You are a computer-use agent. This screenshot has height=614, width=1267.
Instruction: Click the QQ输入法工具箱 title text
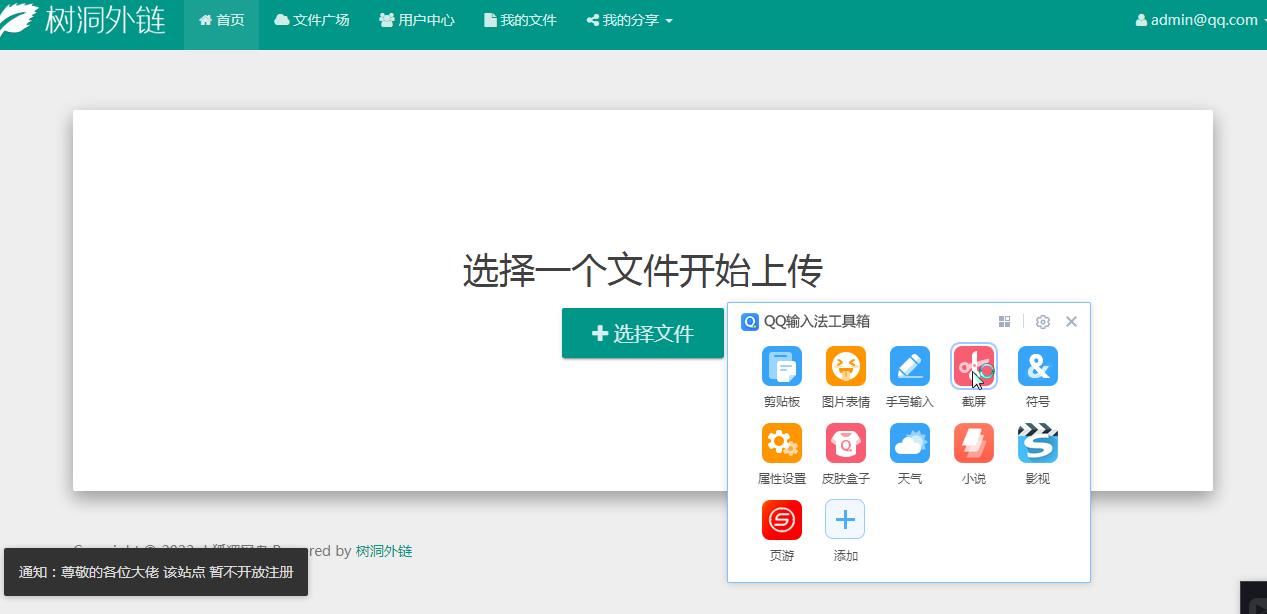coord(817,322)
